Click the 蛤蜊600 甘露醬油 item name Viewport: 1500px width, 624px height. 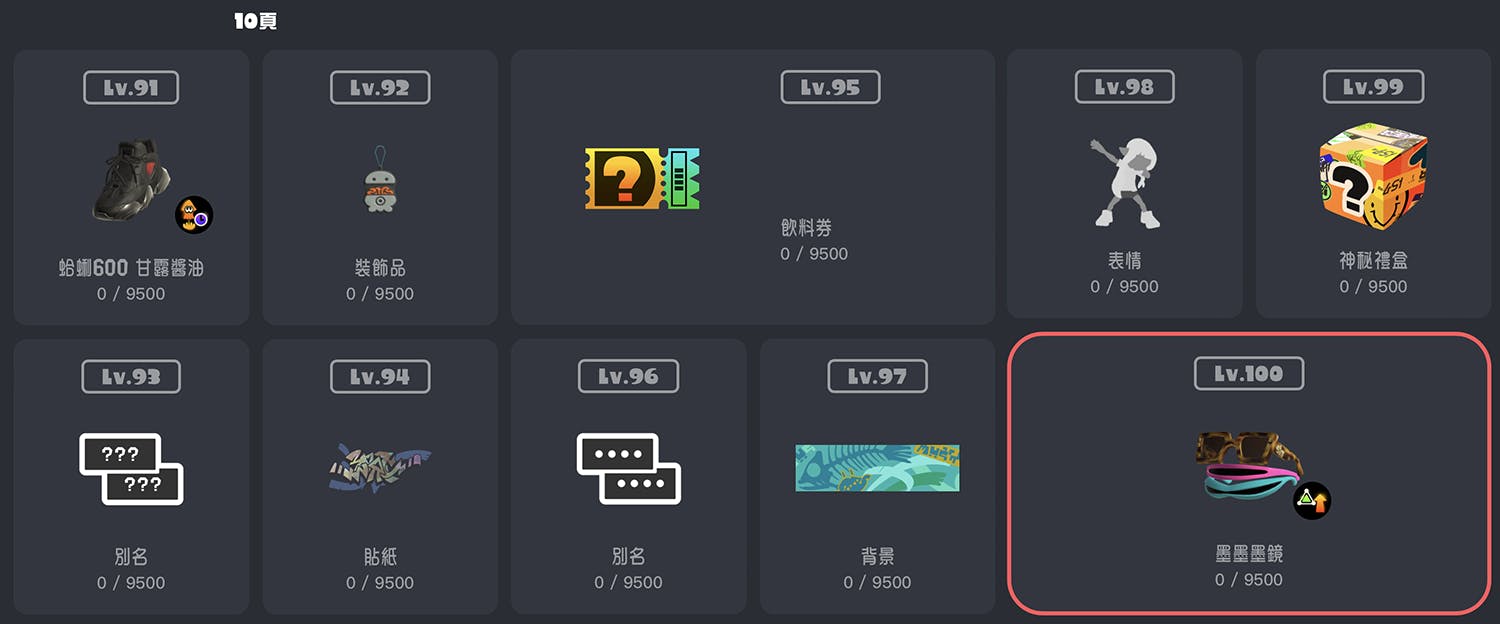pyautogui.click(x=131, y=268)
